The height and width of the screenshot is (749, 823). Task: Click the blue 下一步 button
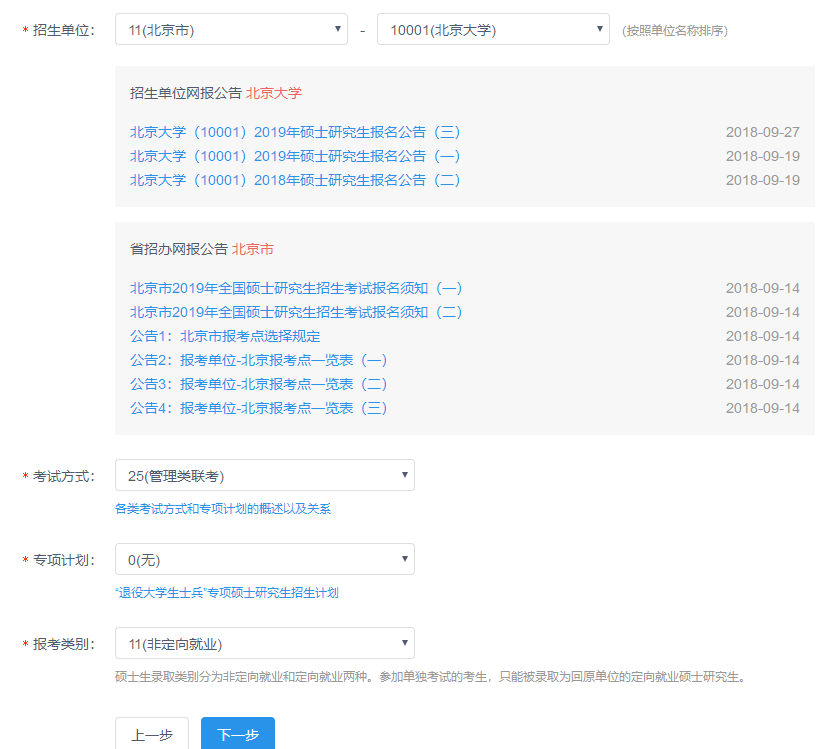click(x=238, y=734)
